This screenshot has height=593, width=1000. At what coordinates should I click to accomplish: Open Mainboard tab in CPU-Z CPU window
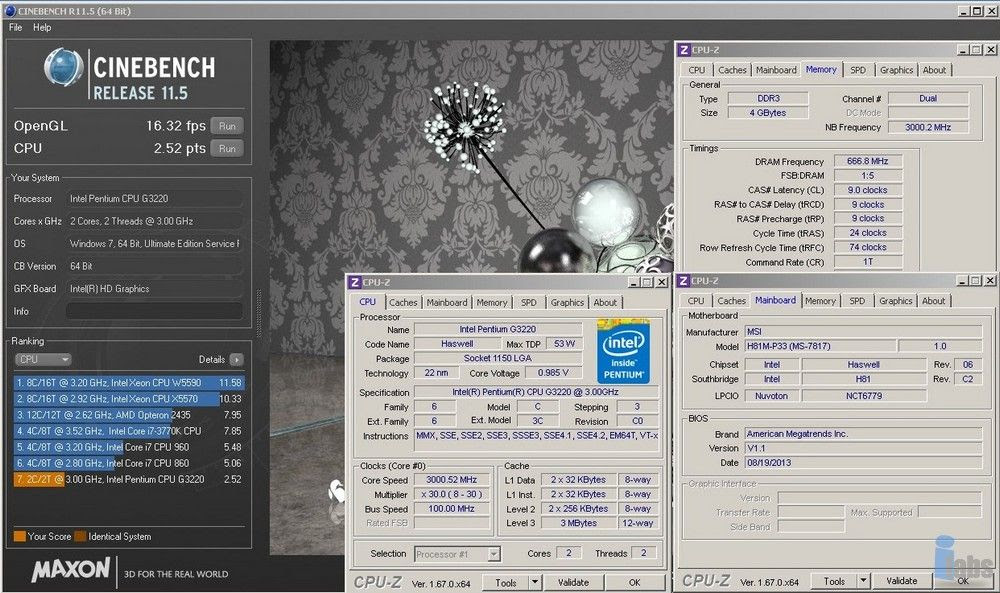click(x=446, y=303)
